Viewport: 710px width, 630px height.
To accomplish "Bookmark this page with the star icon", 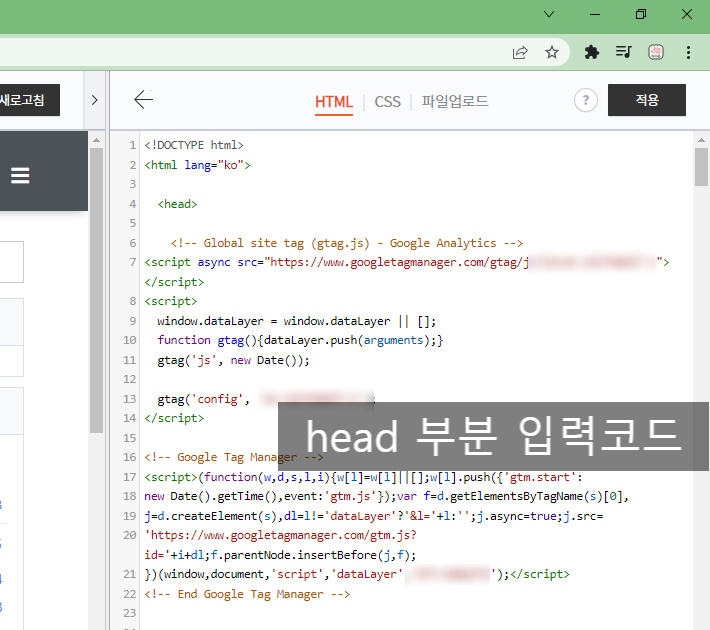I will point(552,53).
